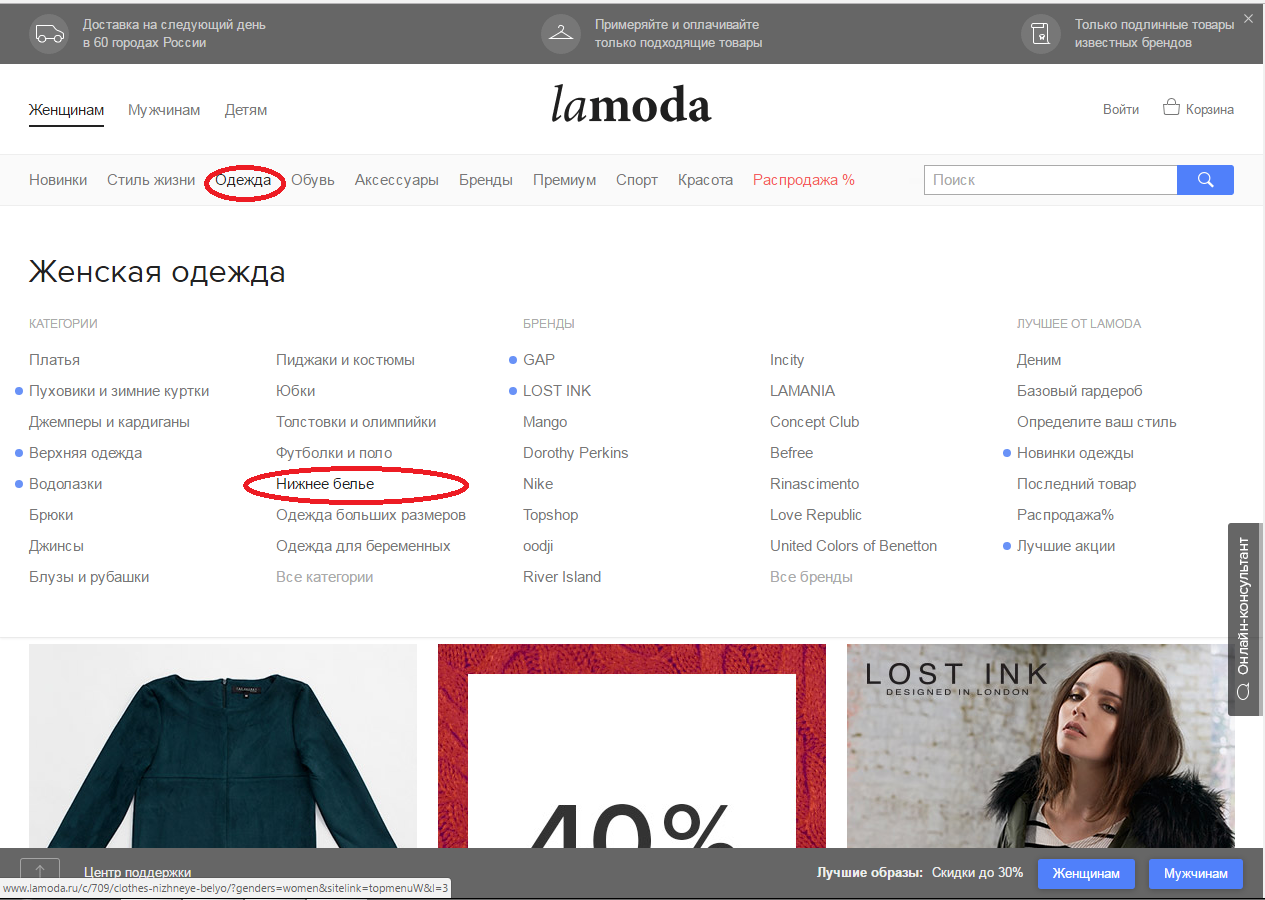Show Все категории
The width and height of the screenshot is (1265, 900).
[x=324, y=577]
